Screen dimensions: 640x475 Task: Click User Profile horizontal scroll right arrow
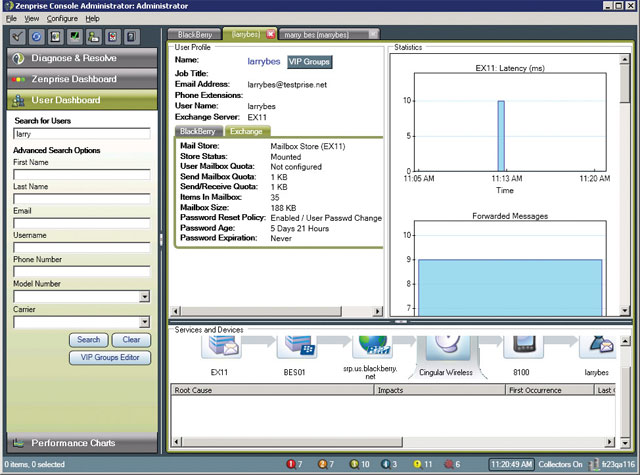coord(378,311)
